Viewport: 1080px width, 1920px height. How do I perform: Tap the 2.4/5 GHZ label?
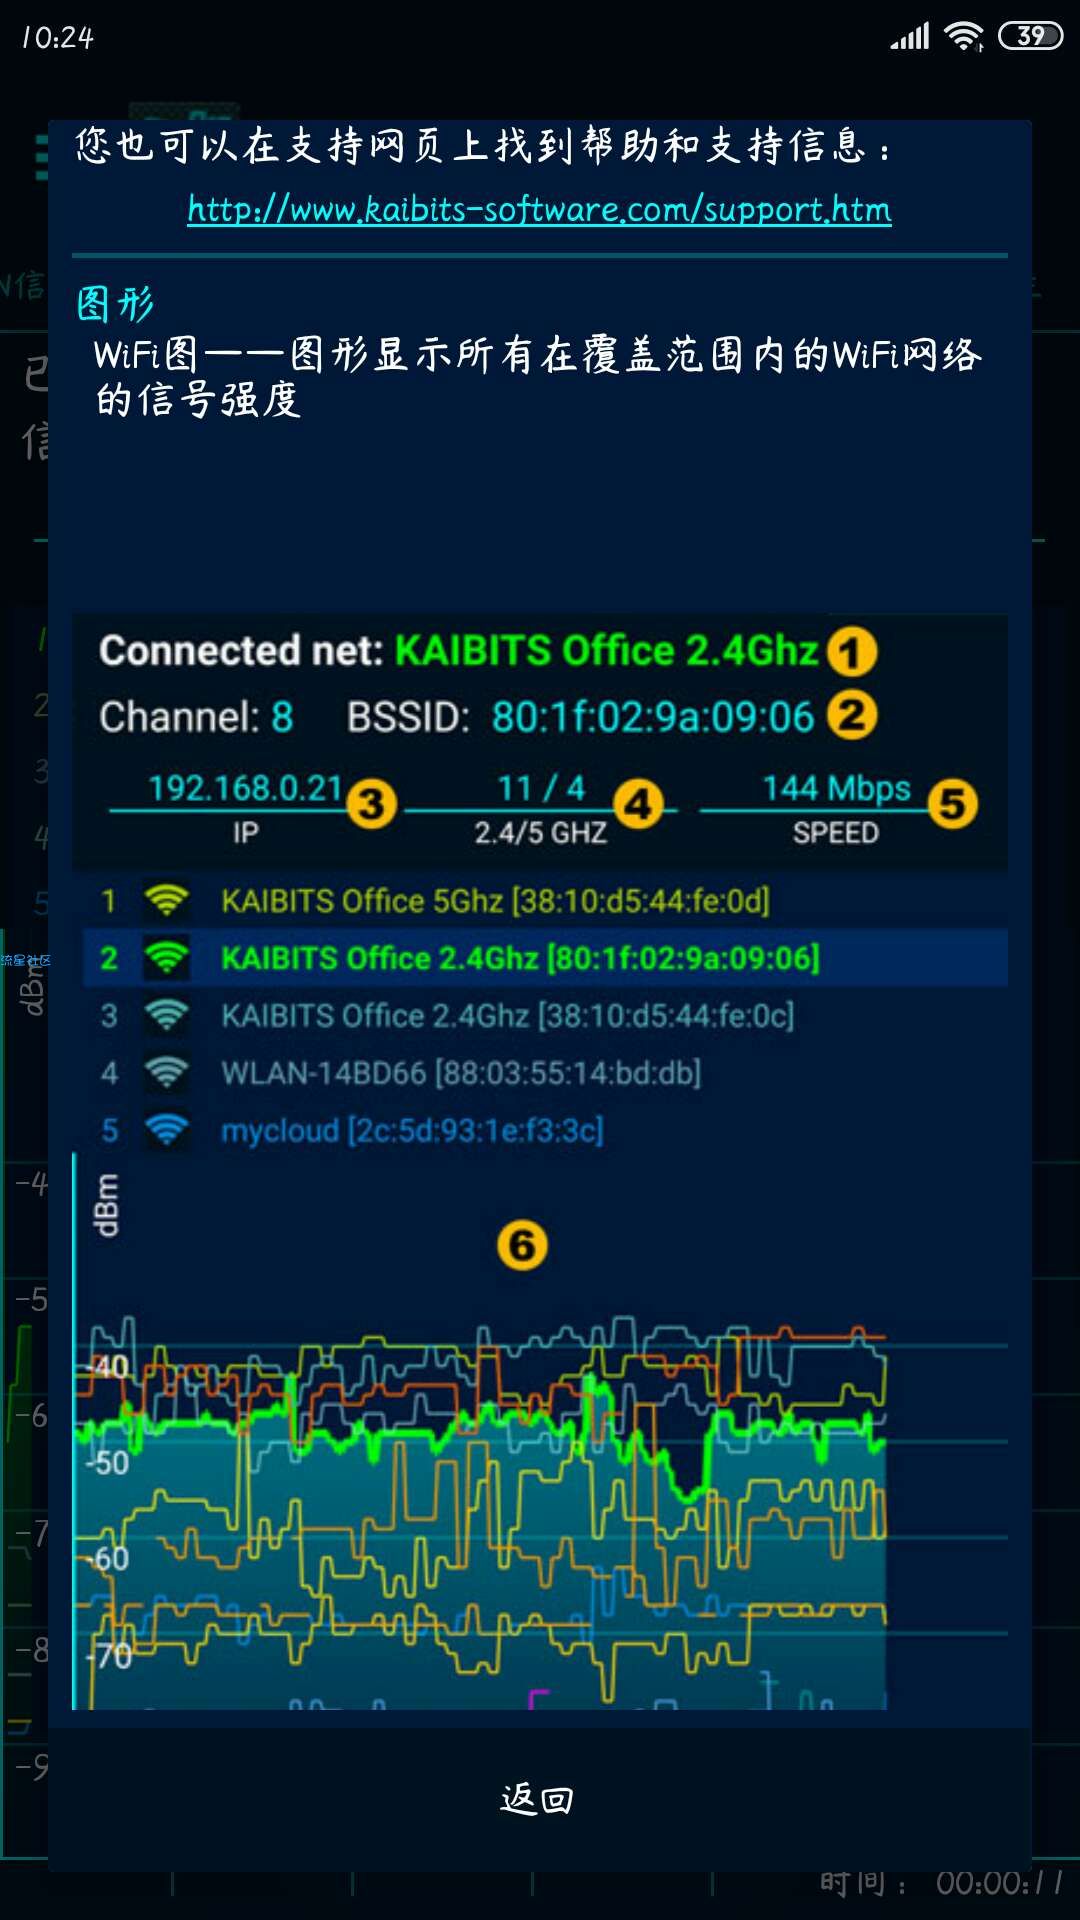(x=541, y=833)
